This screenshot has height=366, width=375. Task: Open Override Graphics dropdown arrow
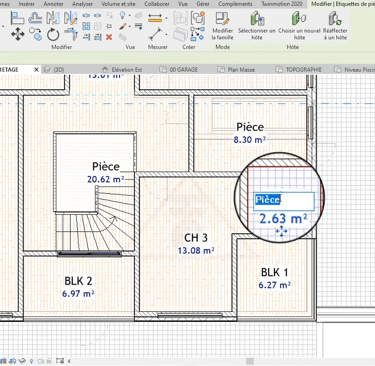click(129, 26)
